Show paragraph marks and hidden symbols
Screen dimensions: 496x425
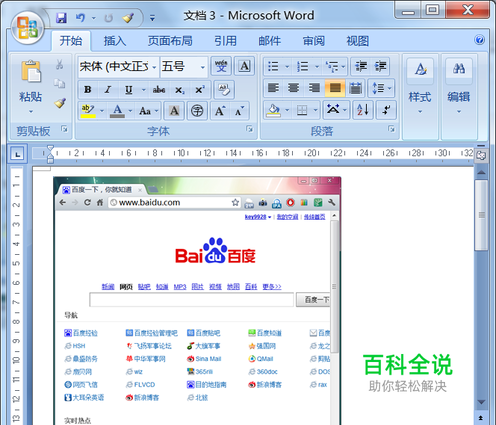point(386,110)
